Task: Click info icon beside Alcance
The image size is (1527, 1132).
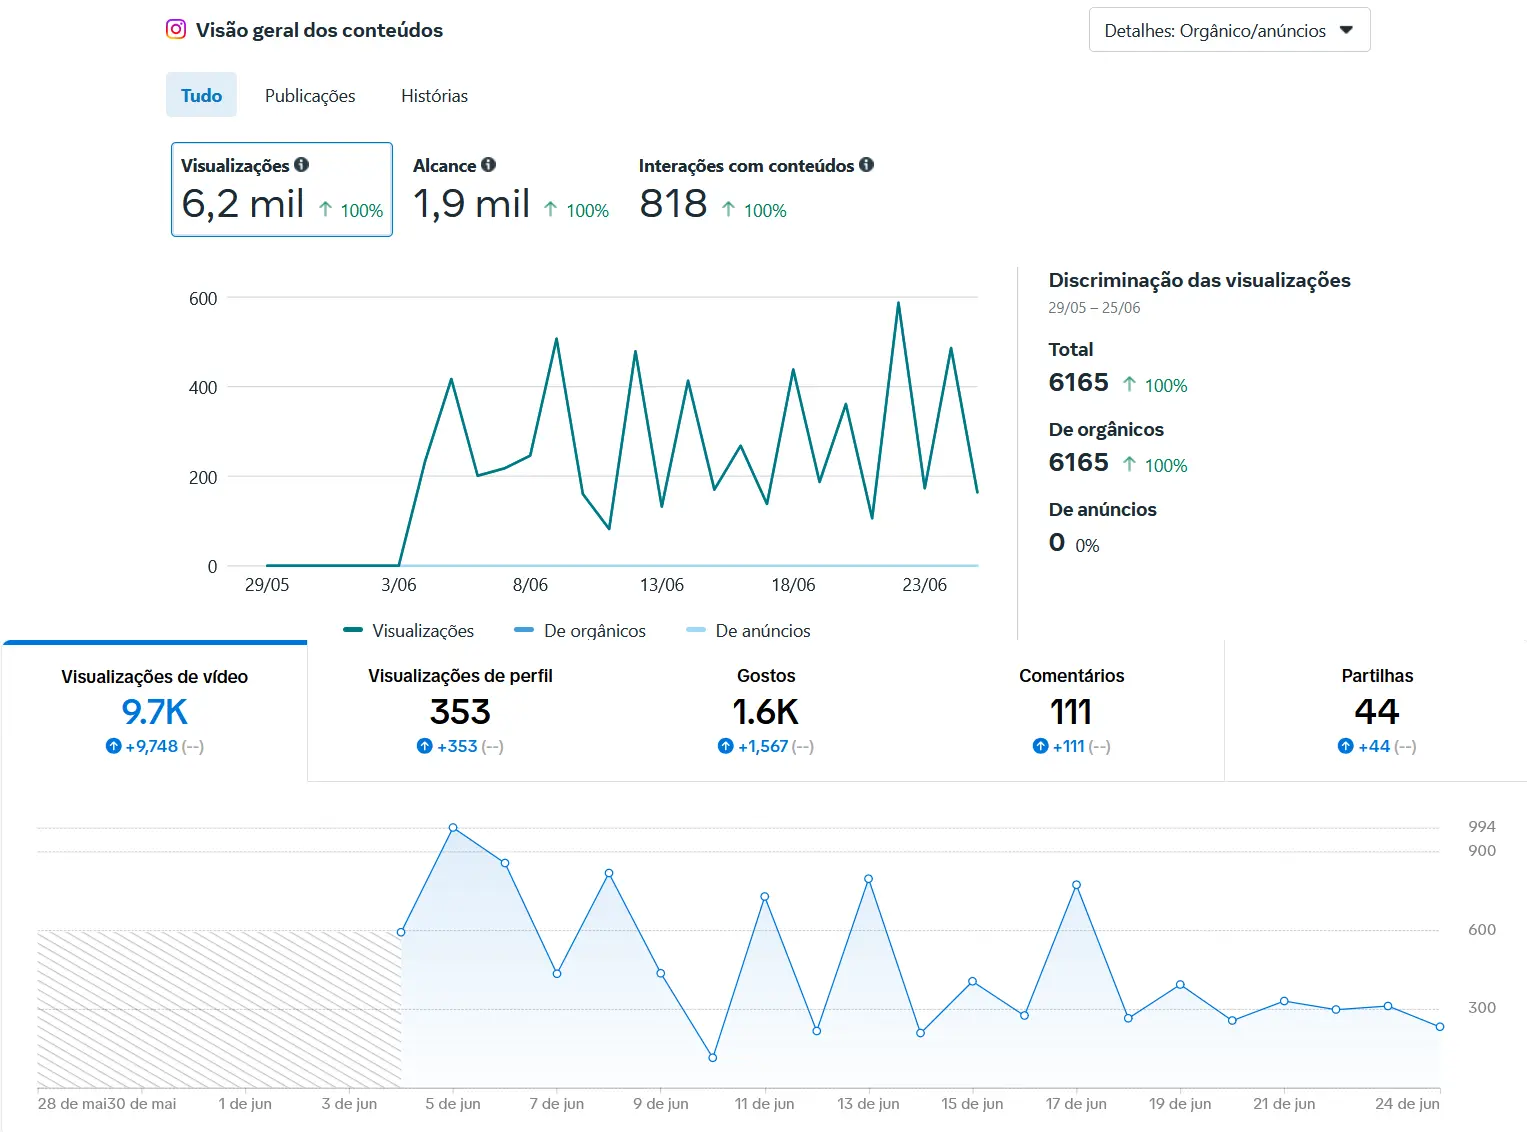Action: 488,165
